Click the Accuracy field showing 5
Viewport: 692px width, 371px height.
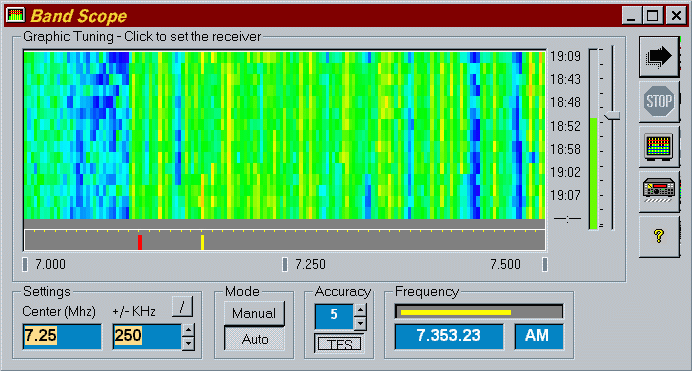(334, 316)
